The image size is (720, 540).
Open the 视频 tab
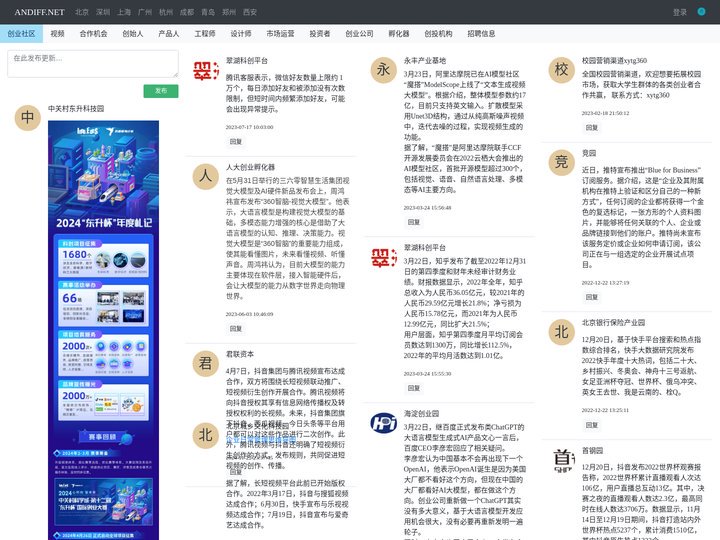point(57,34)
